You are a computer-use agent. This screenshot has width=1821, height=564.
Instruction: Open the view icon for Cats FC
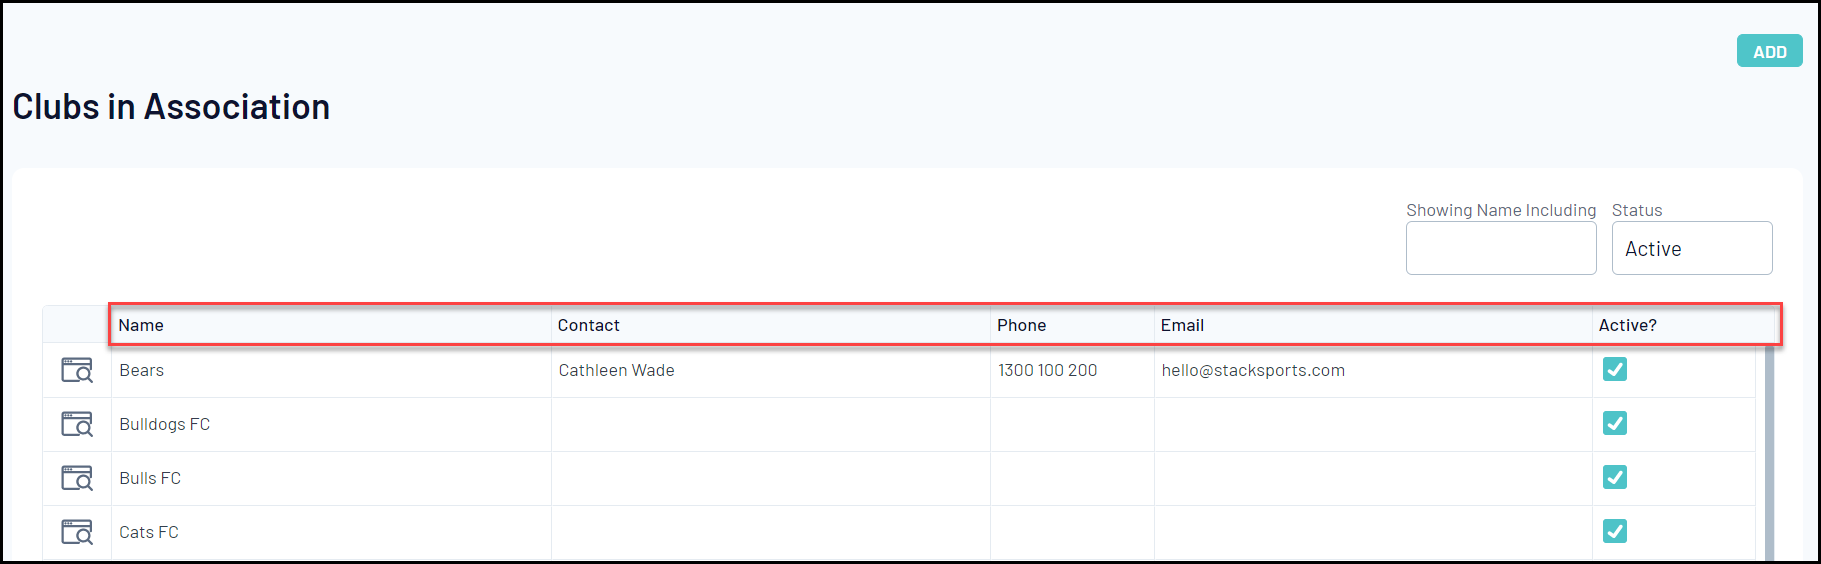coord(77,532)
